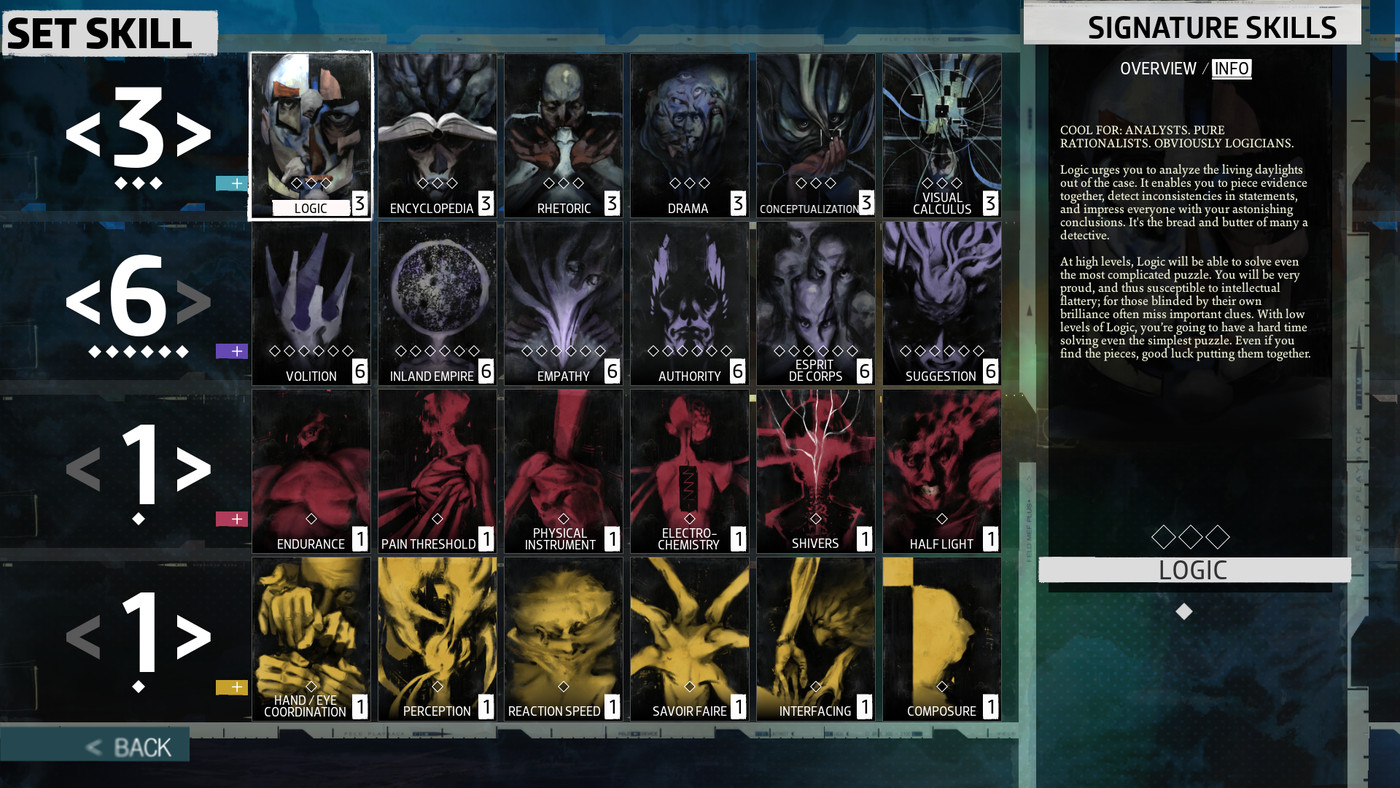The height and width of the screenshot is (788, 1400).
Task: Select the Drama skill card
Action: click(x=689, y=136)
